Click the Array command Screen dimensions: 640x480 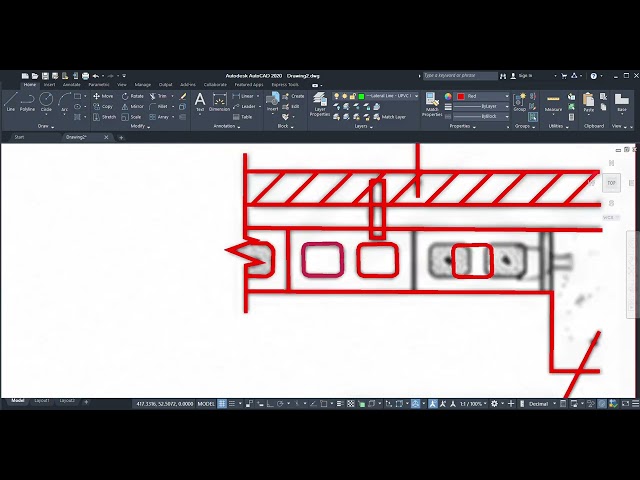coord(159,117)
